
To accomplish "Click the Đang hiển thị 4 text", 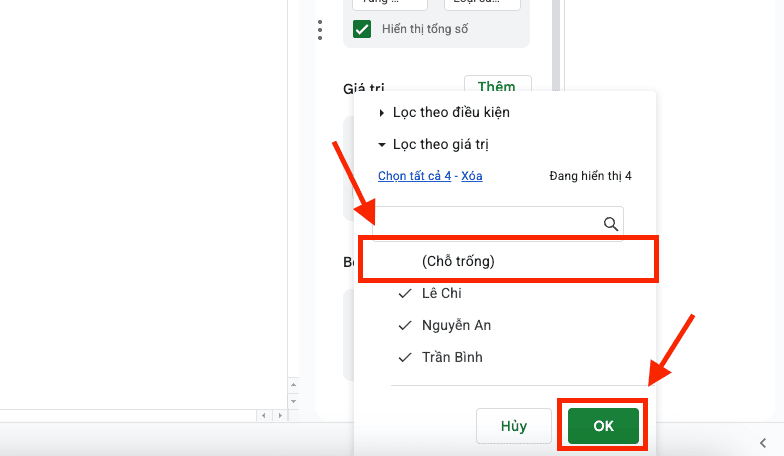I will pyautogui.click(x=590, y=176).
